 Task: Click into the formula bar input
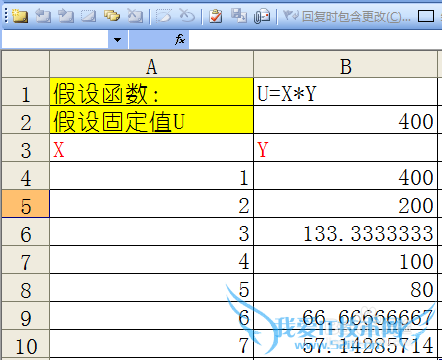[x=315, y=40]
